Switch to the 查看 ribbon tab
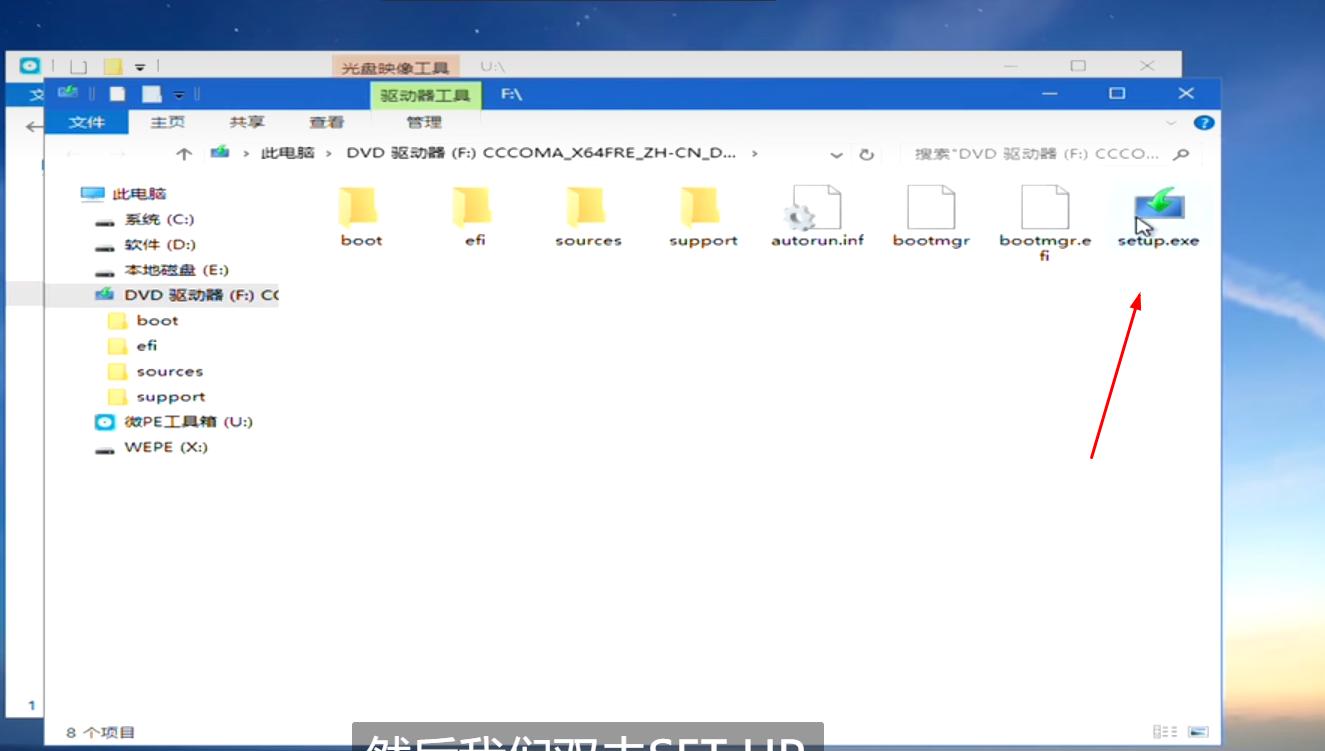Image resolution: width=1325 pixels, height=751 pixels. pos(326,122)
